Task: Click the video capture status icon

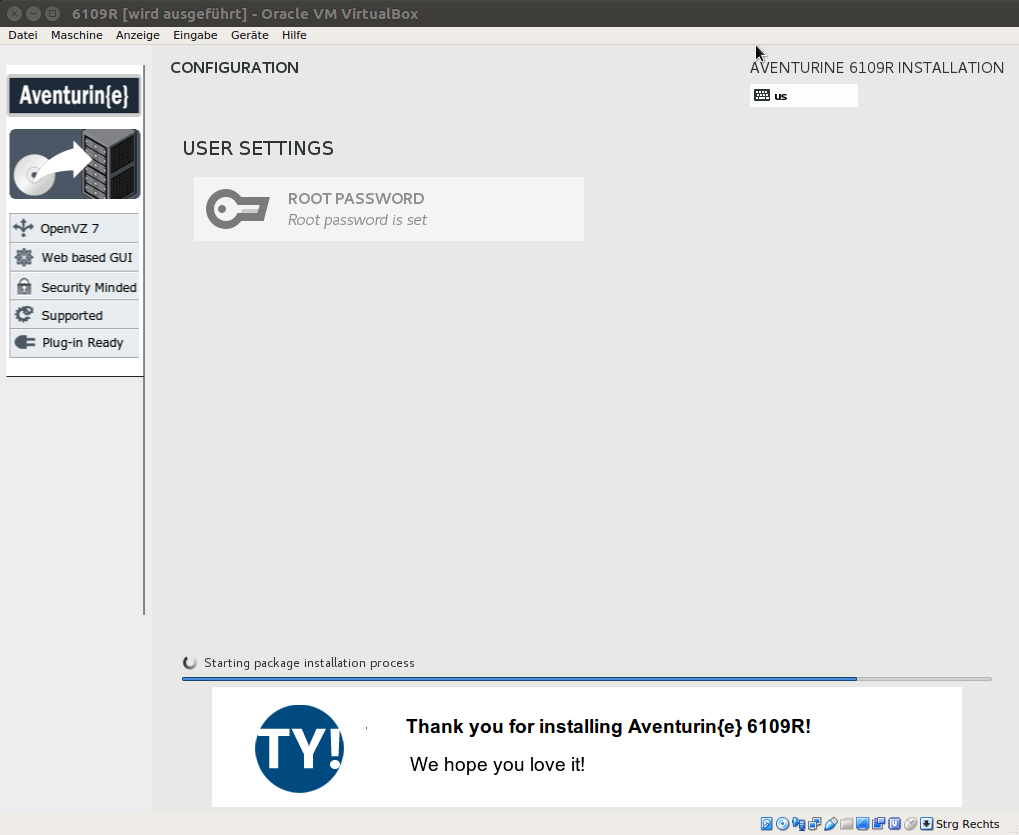Action: [879, 824]
